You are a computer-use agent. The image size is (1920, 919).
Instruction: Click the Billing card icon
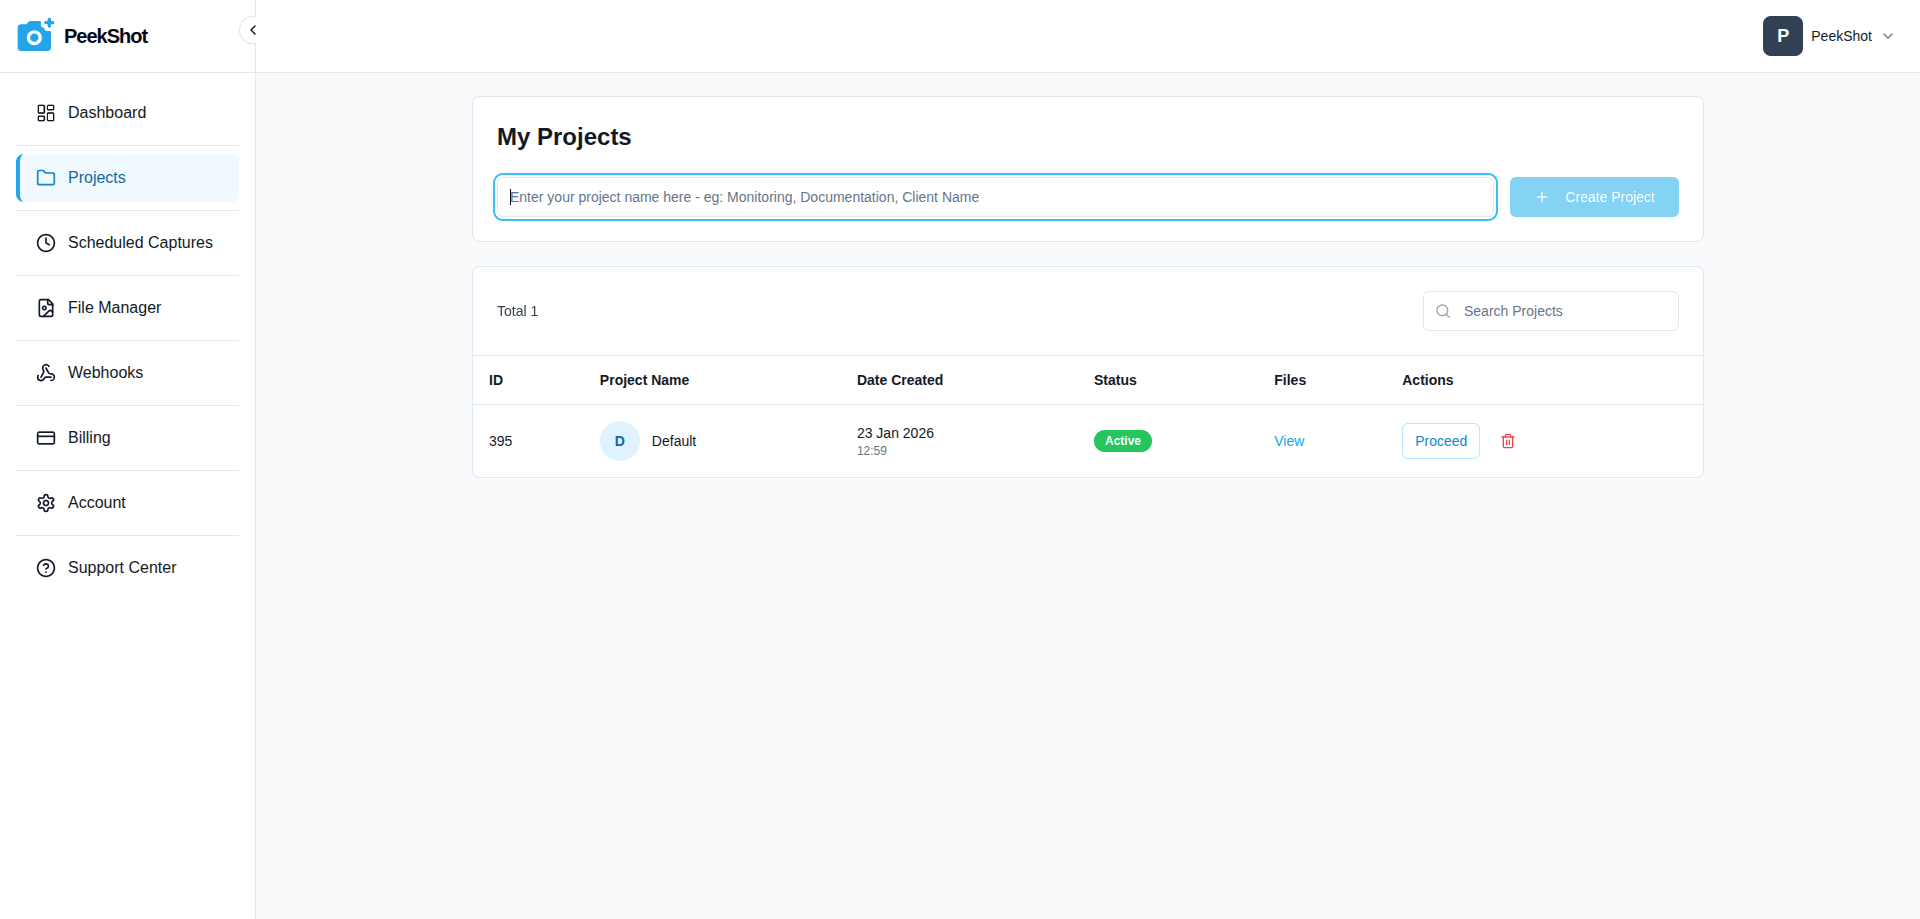tap(46, 438)
